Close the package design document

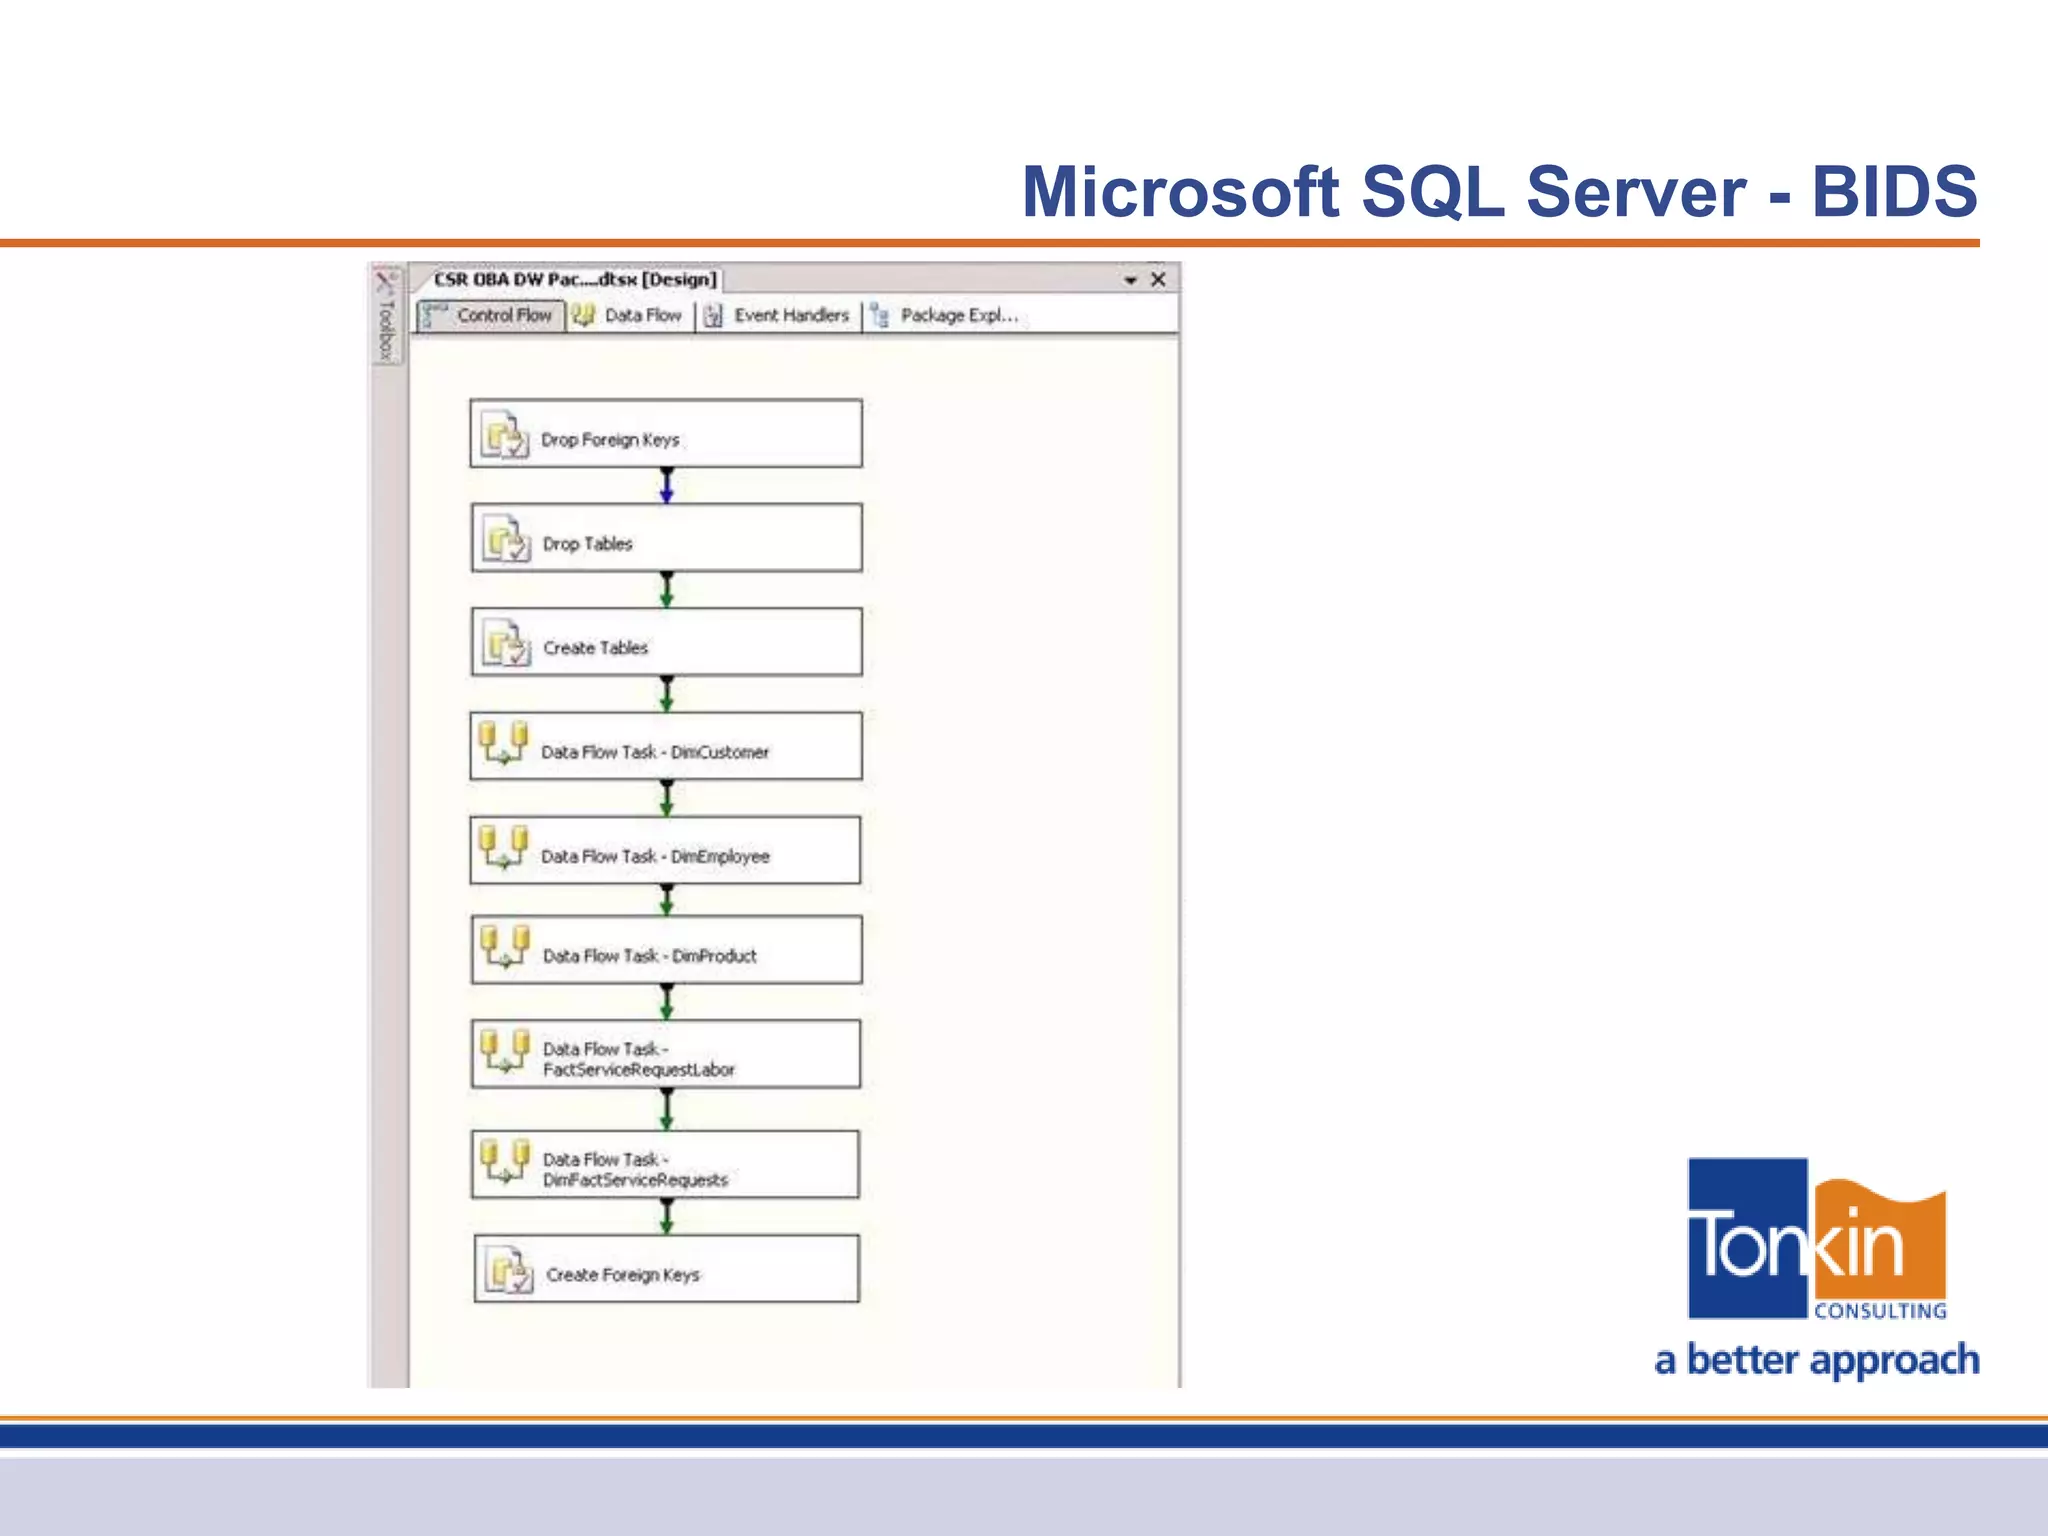tap(1158, 279)
